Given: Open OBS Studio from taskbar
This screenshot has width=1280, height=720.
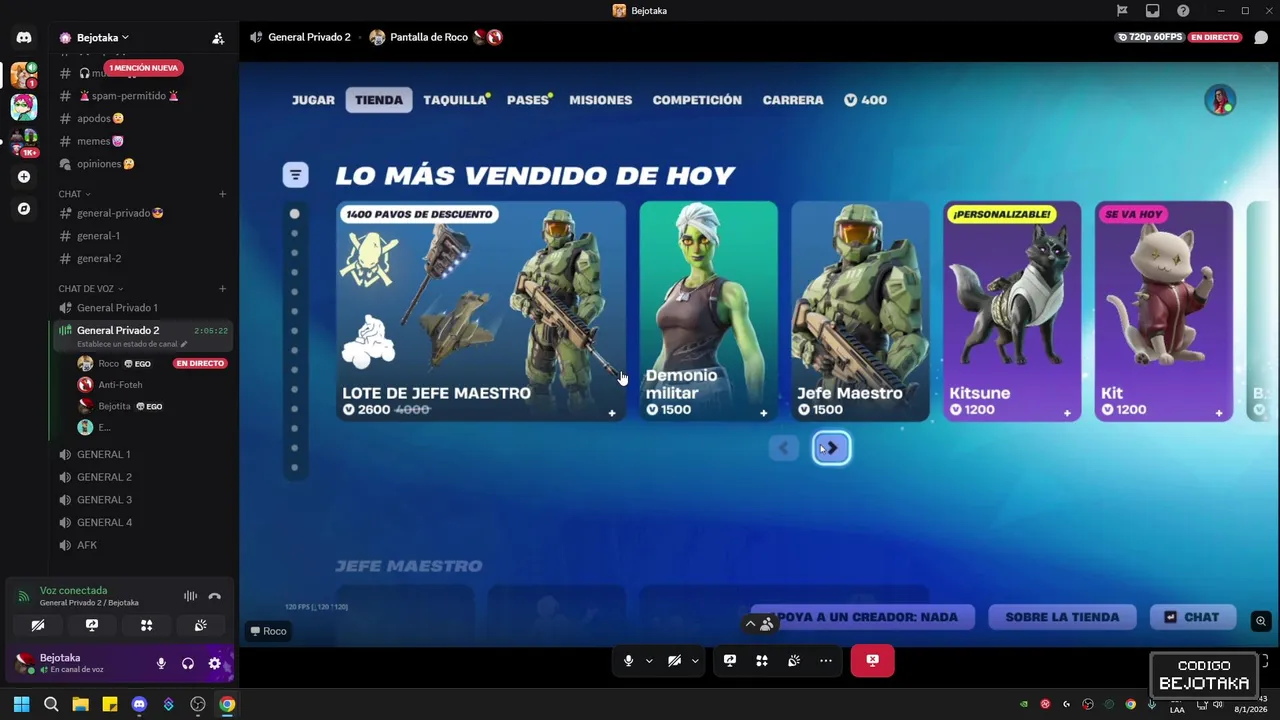Looking at the screenshot, I should [198, 704].
